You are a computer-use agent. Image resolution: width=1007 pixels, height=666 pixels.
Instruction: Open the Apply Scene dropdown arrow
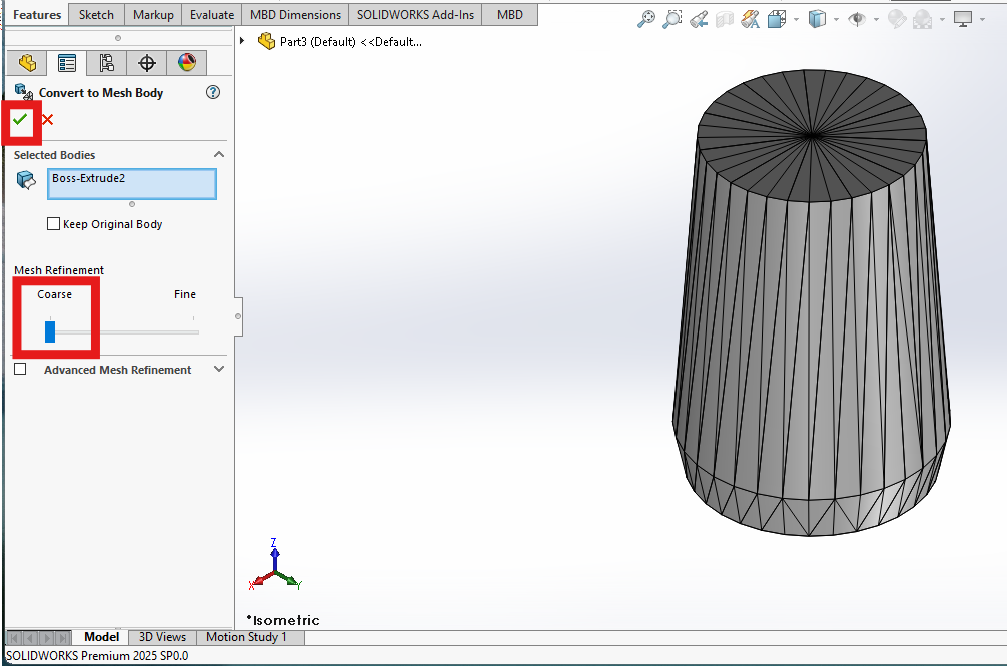pos(942,20)
